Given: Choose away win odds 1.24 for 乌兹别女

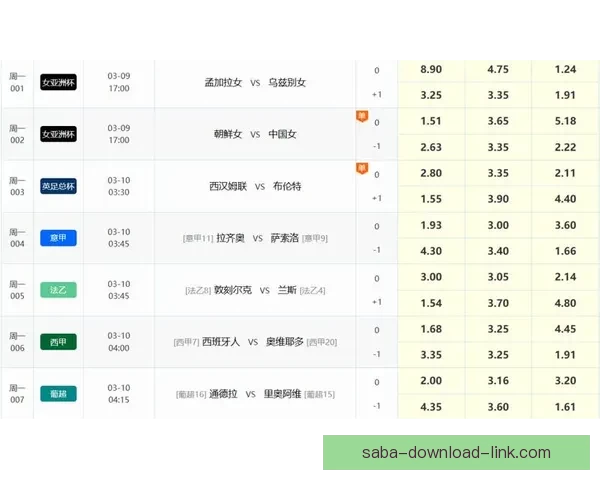Looking at the screenshot, I should point(565,70).
